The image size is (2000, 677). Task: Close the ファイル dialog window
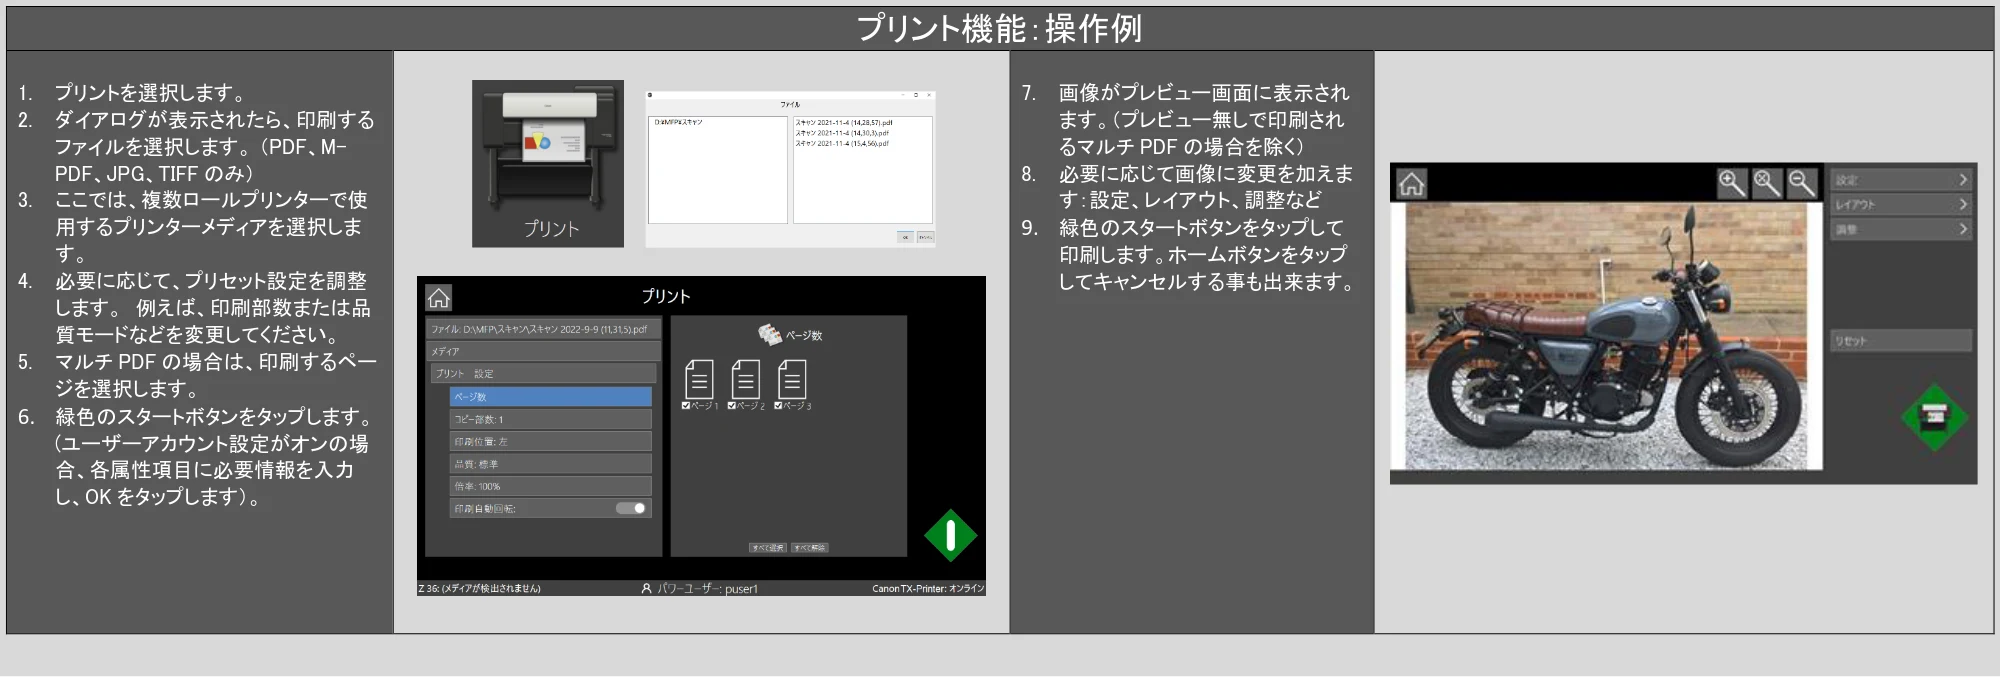click(x=929, y=95)
